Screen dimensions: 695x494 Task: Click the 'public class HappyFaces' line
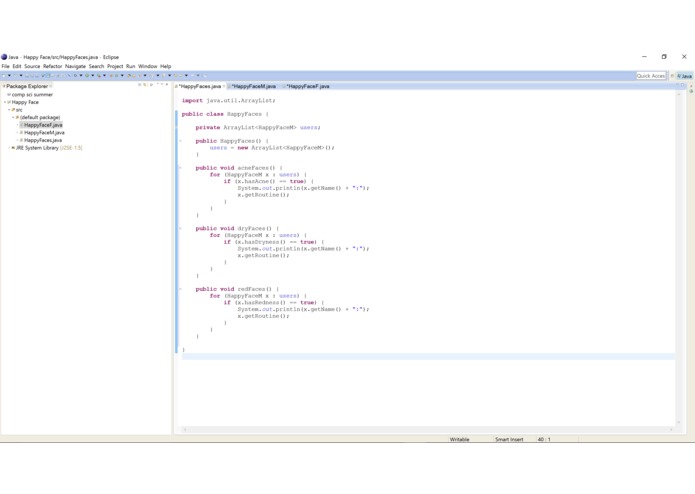(x=225, y=114)
